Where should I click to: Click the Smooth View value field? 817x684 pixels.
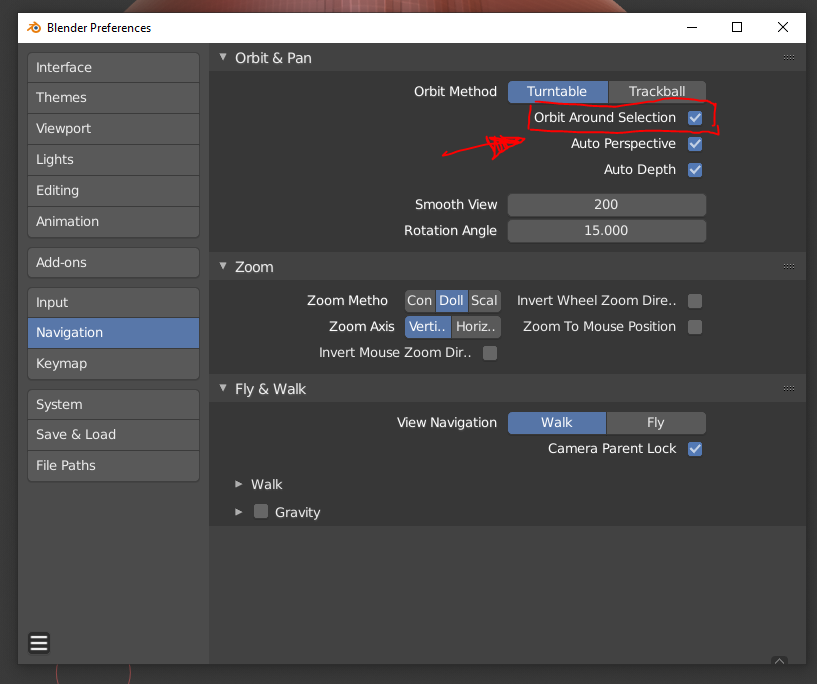(607, 205)
